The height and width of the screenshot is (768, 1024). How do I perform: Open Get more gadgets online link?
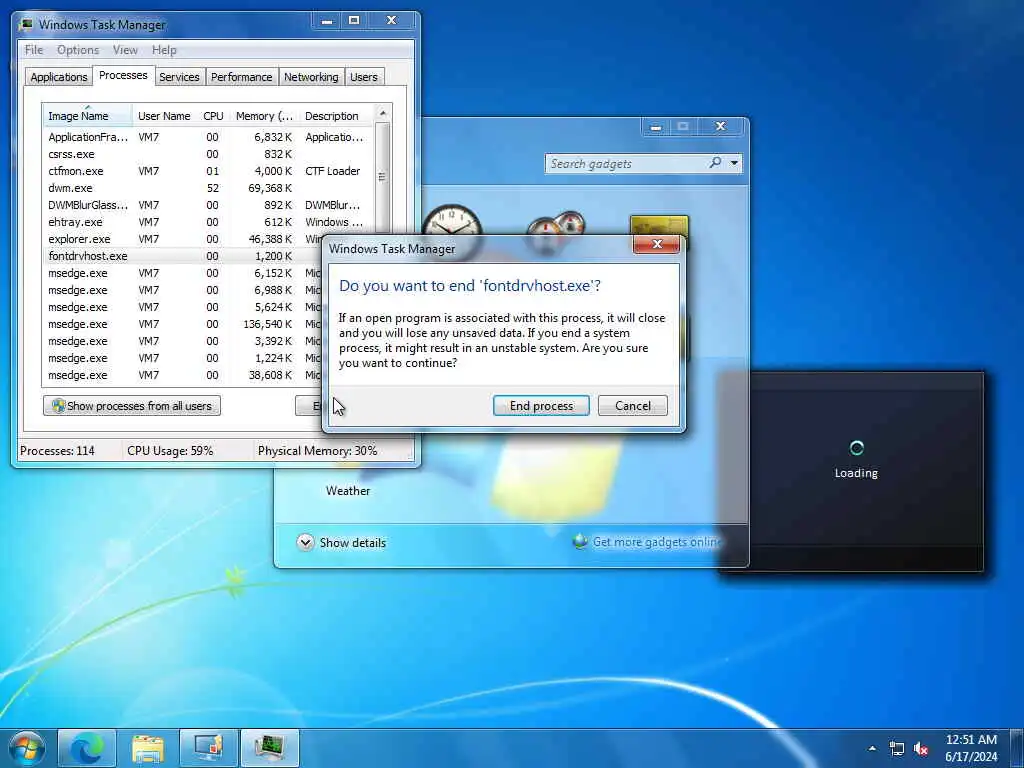pyautogui.click(x=656, y=541)
